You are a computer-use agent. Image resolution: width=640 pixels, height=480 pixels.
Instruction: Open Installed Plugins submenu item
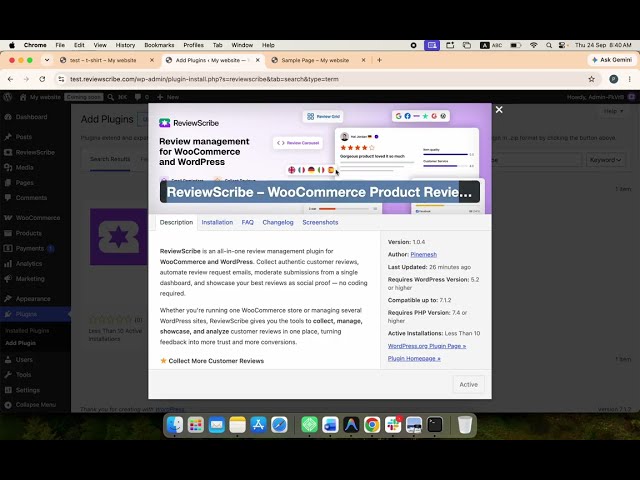click(x=27, y=331)
